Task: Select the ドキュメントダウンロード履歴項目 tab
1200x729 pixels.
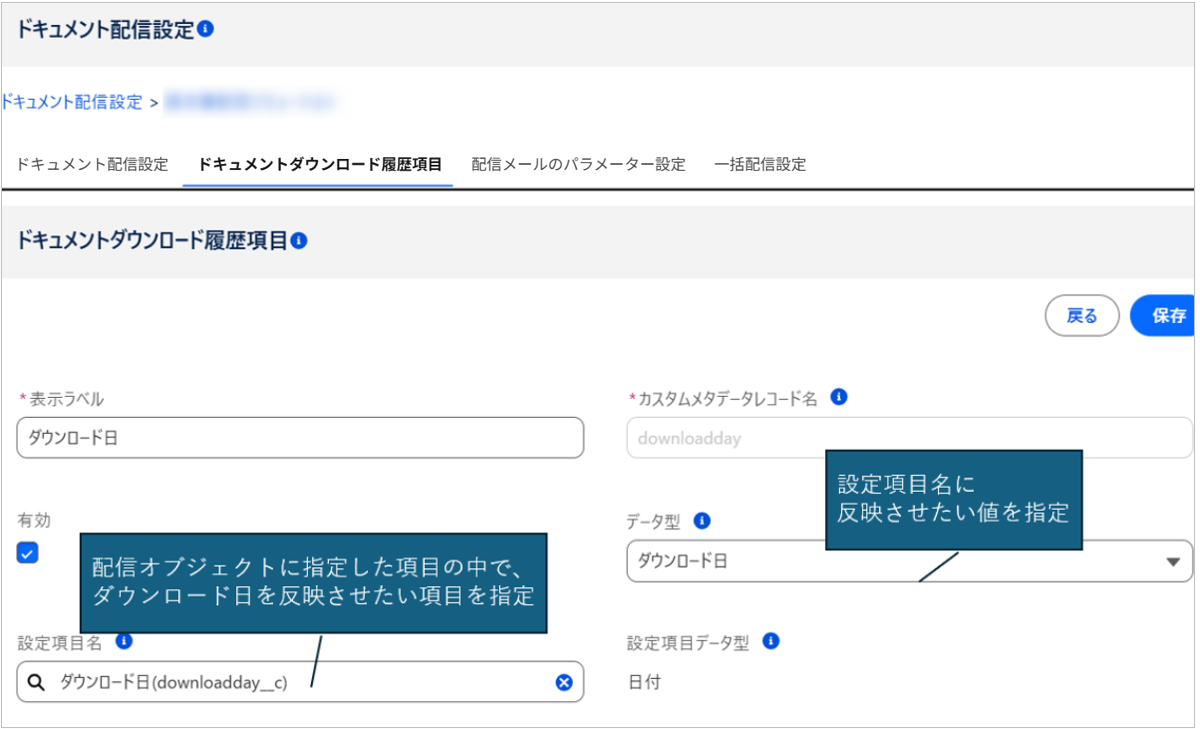Action: 320,165
